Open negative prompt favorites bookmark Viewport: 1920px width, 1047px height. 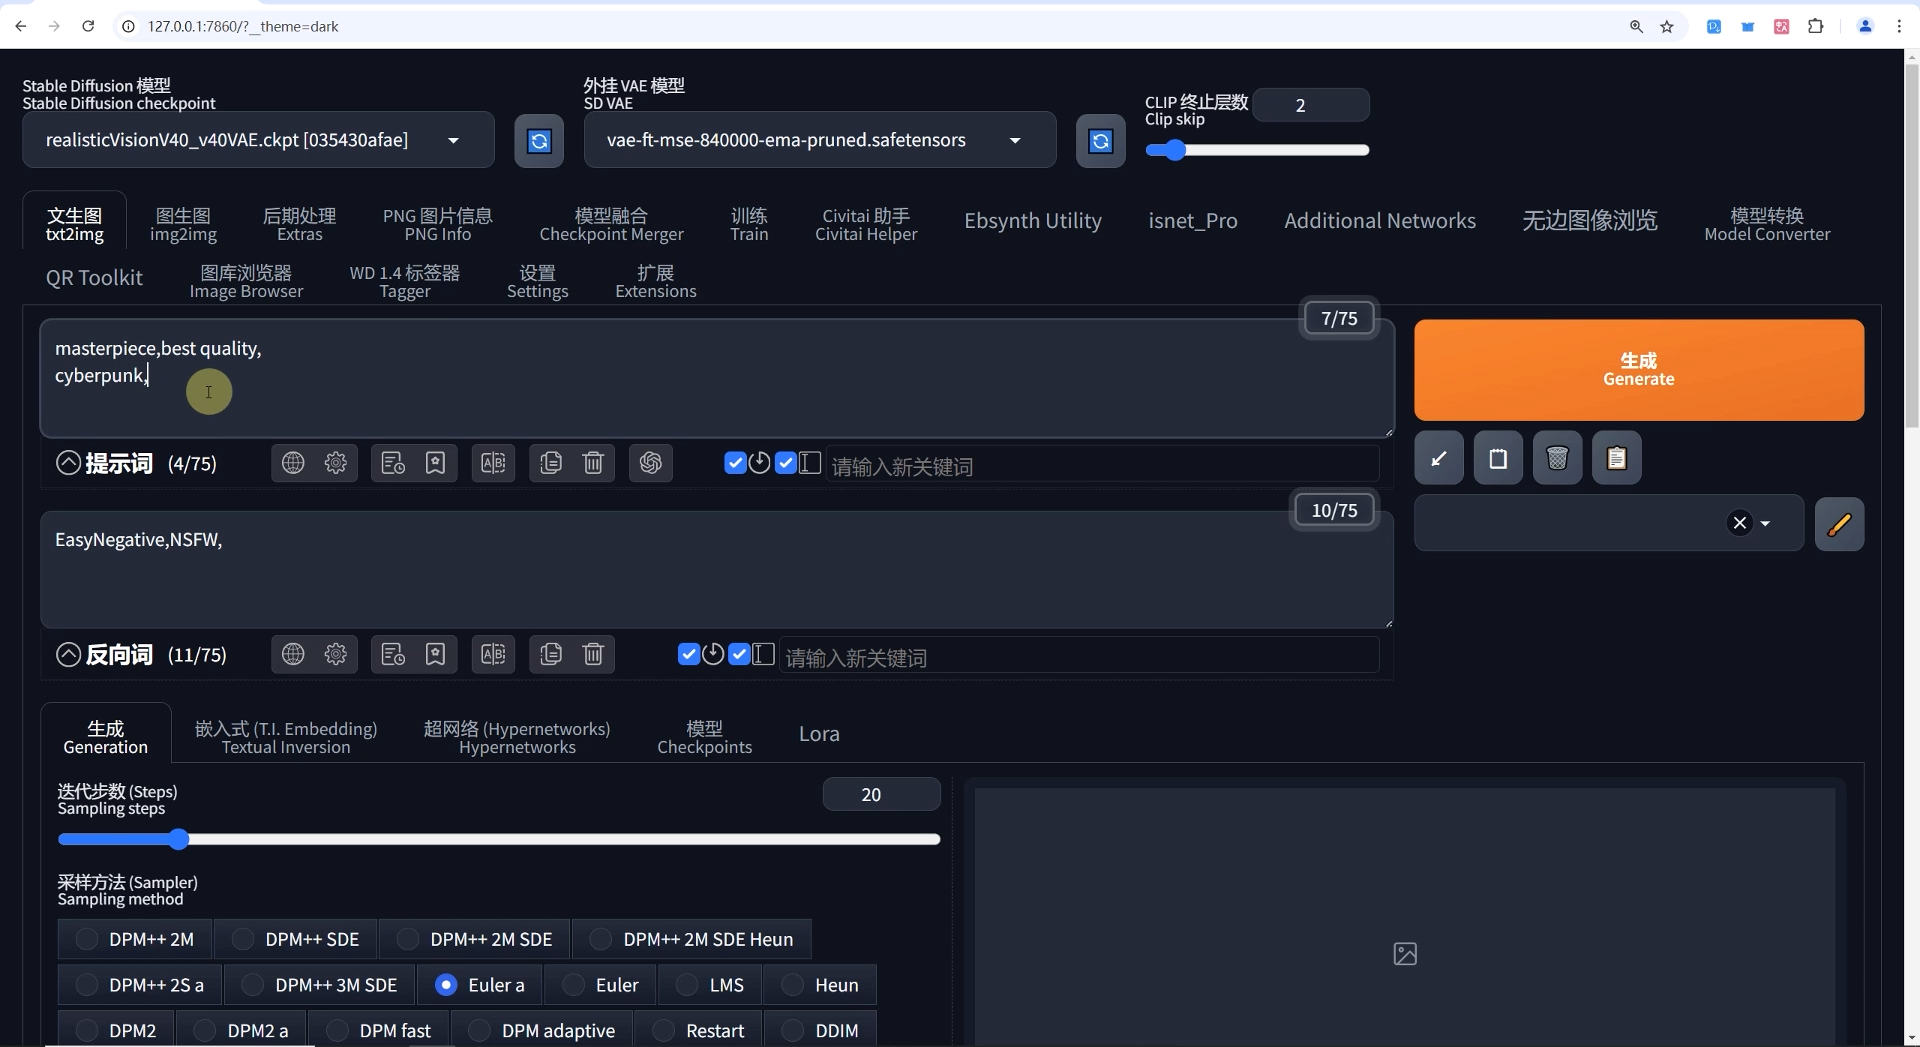[435, 654]
